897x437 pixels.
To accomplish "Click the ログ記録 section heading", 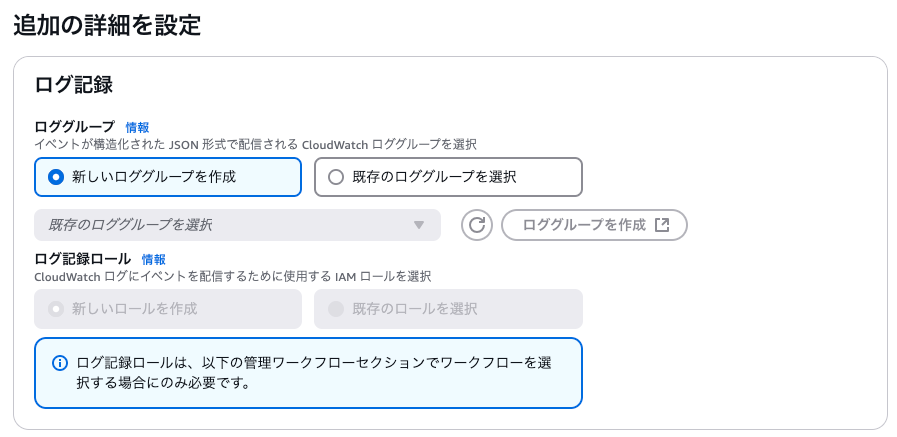I will [x=74, y=85].
